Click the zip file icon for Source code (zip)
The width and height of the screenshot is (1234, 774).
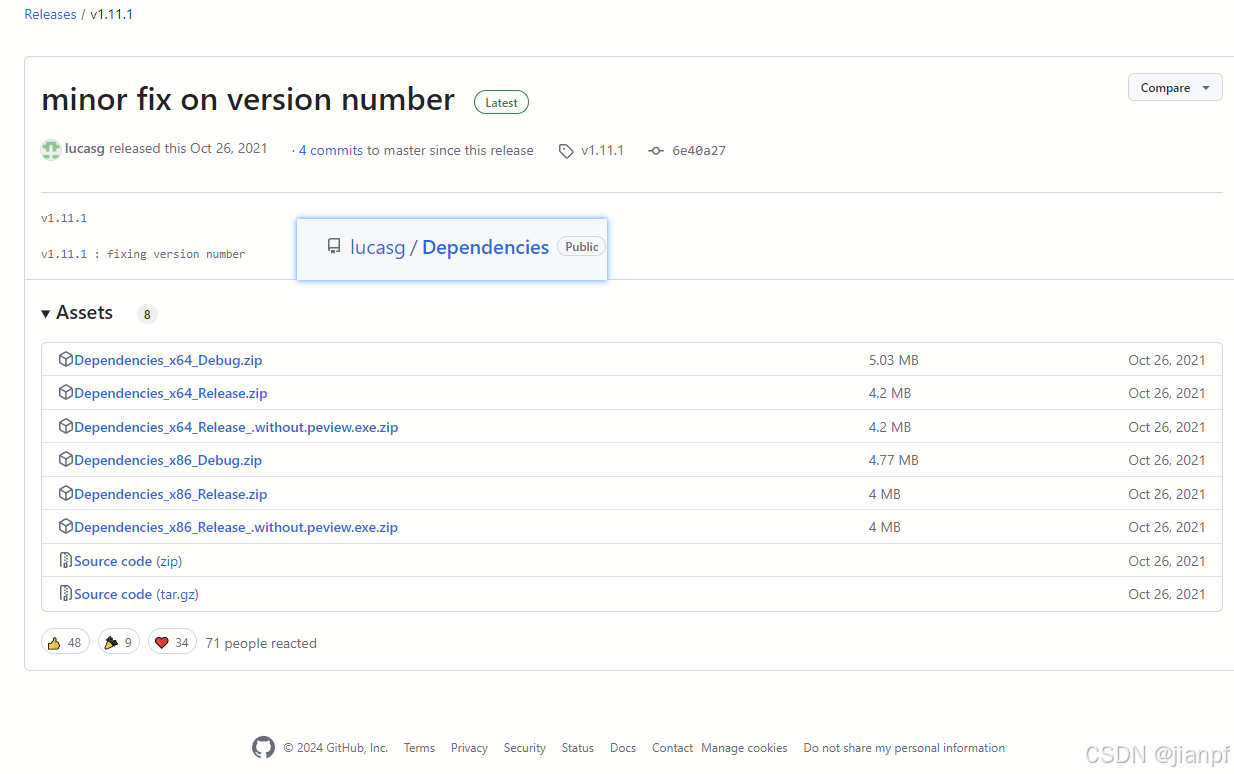point(66,561)
